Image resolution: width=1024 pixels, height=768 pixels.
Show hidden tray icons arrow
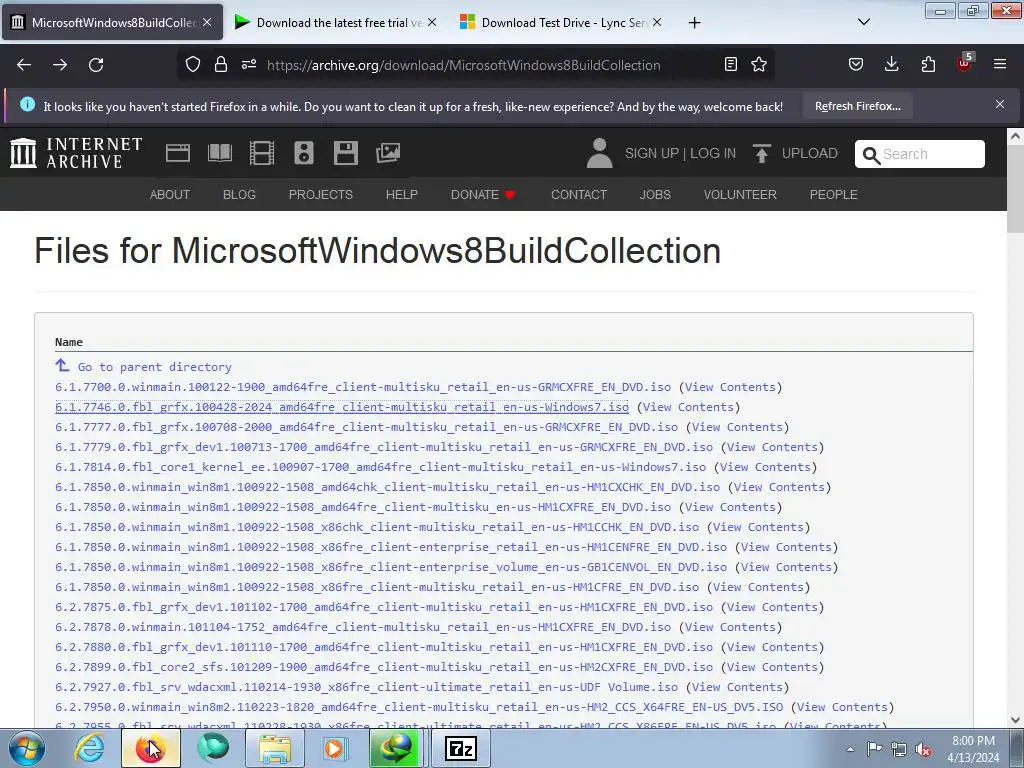[850, 749]
